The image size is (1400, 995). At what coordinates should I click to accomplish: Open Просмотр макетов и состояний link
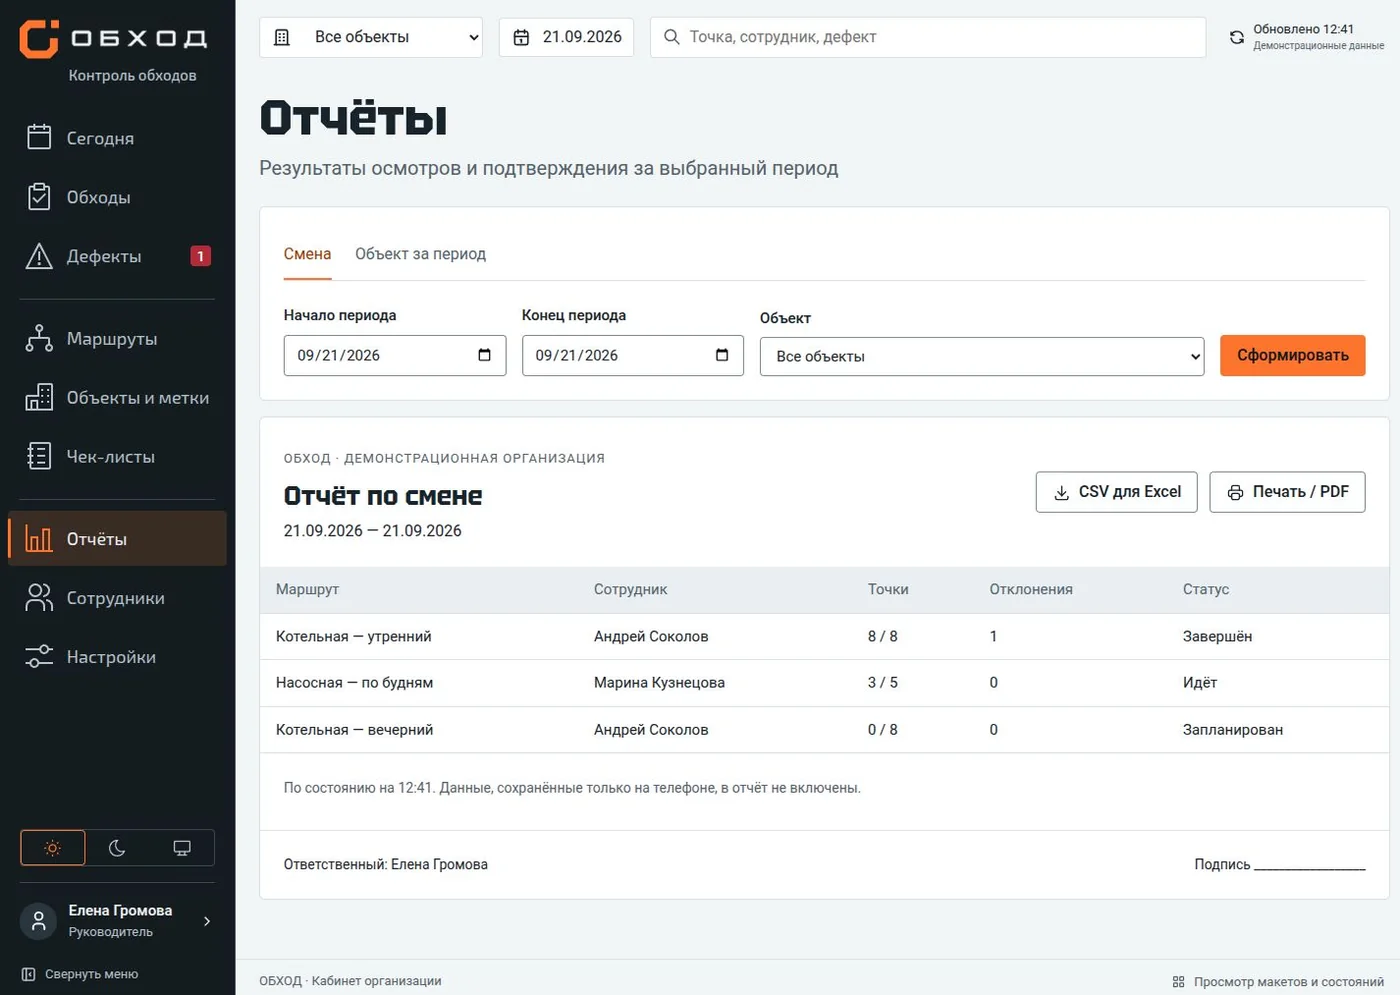(1278, 982)
